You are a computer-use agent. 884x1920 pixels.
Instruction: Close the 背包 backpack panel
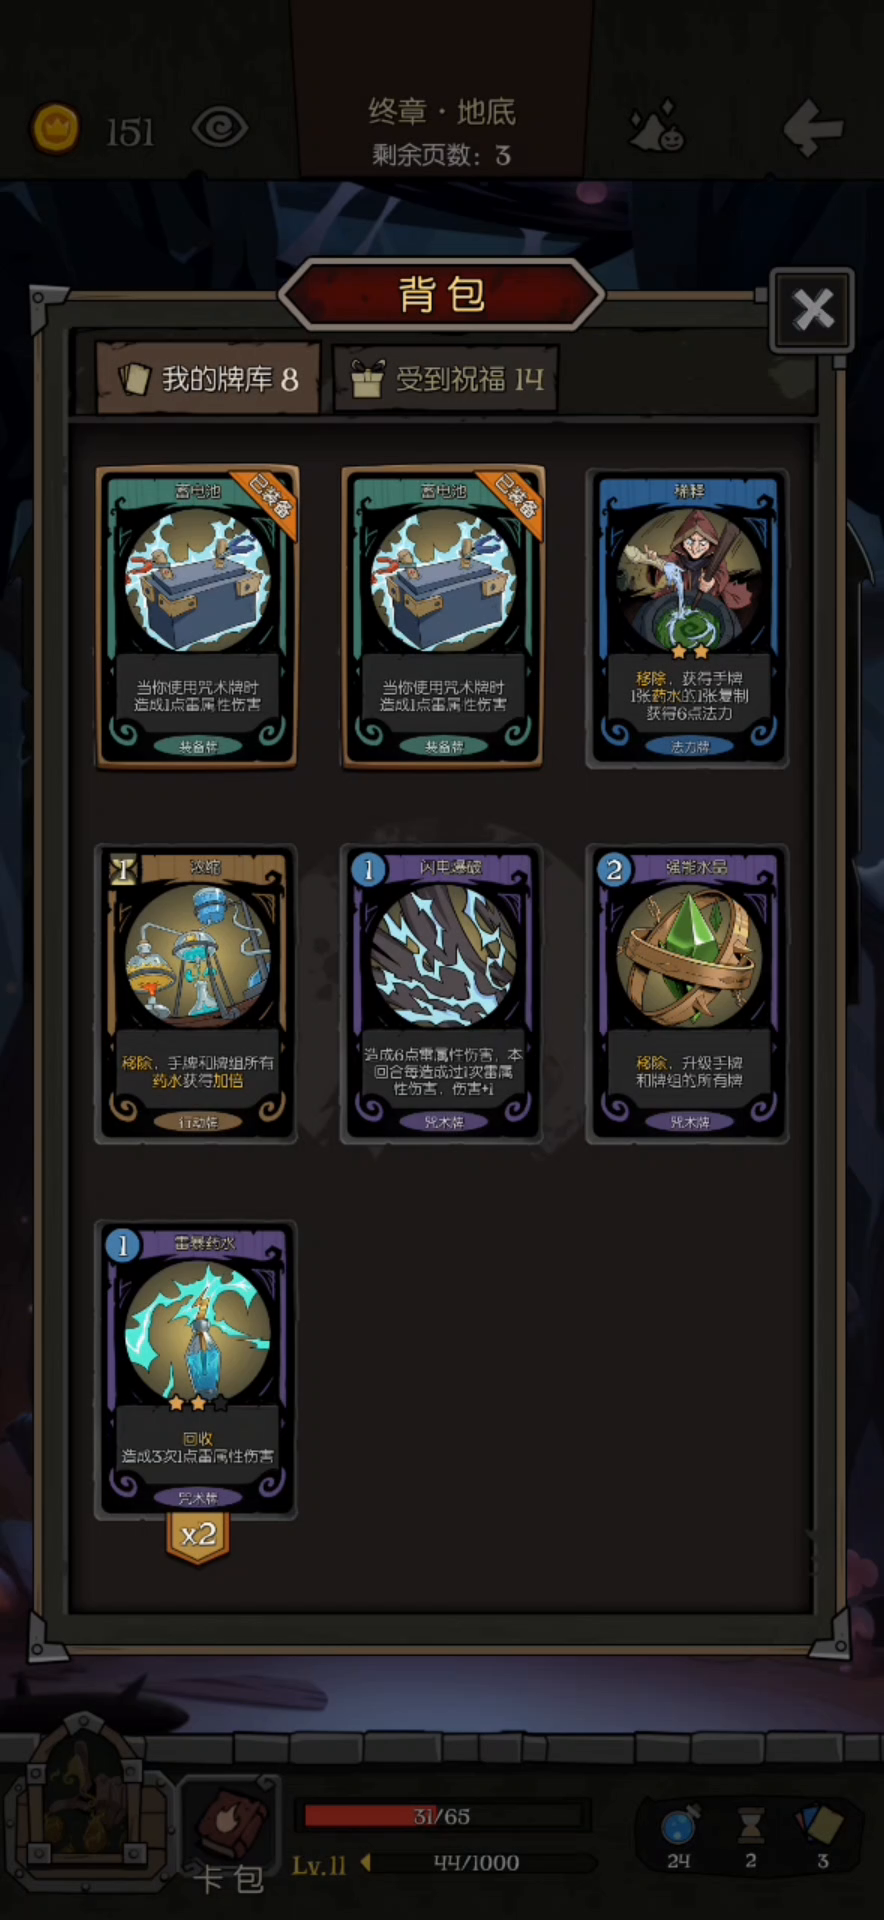[x=812, y=310]
